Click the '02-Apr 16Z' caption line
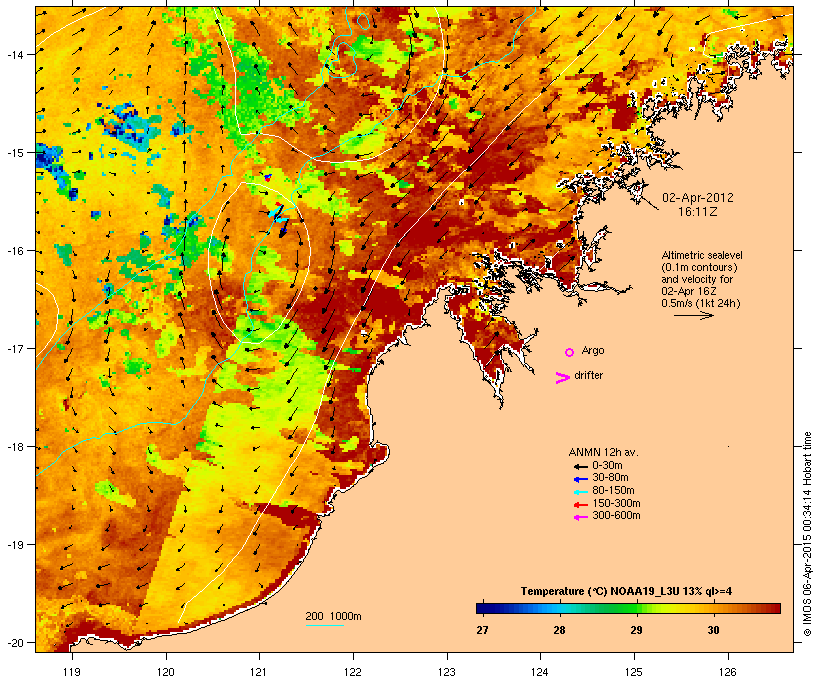The image size is (820, 680). point(689,291)
